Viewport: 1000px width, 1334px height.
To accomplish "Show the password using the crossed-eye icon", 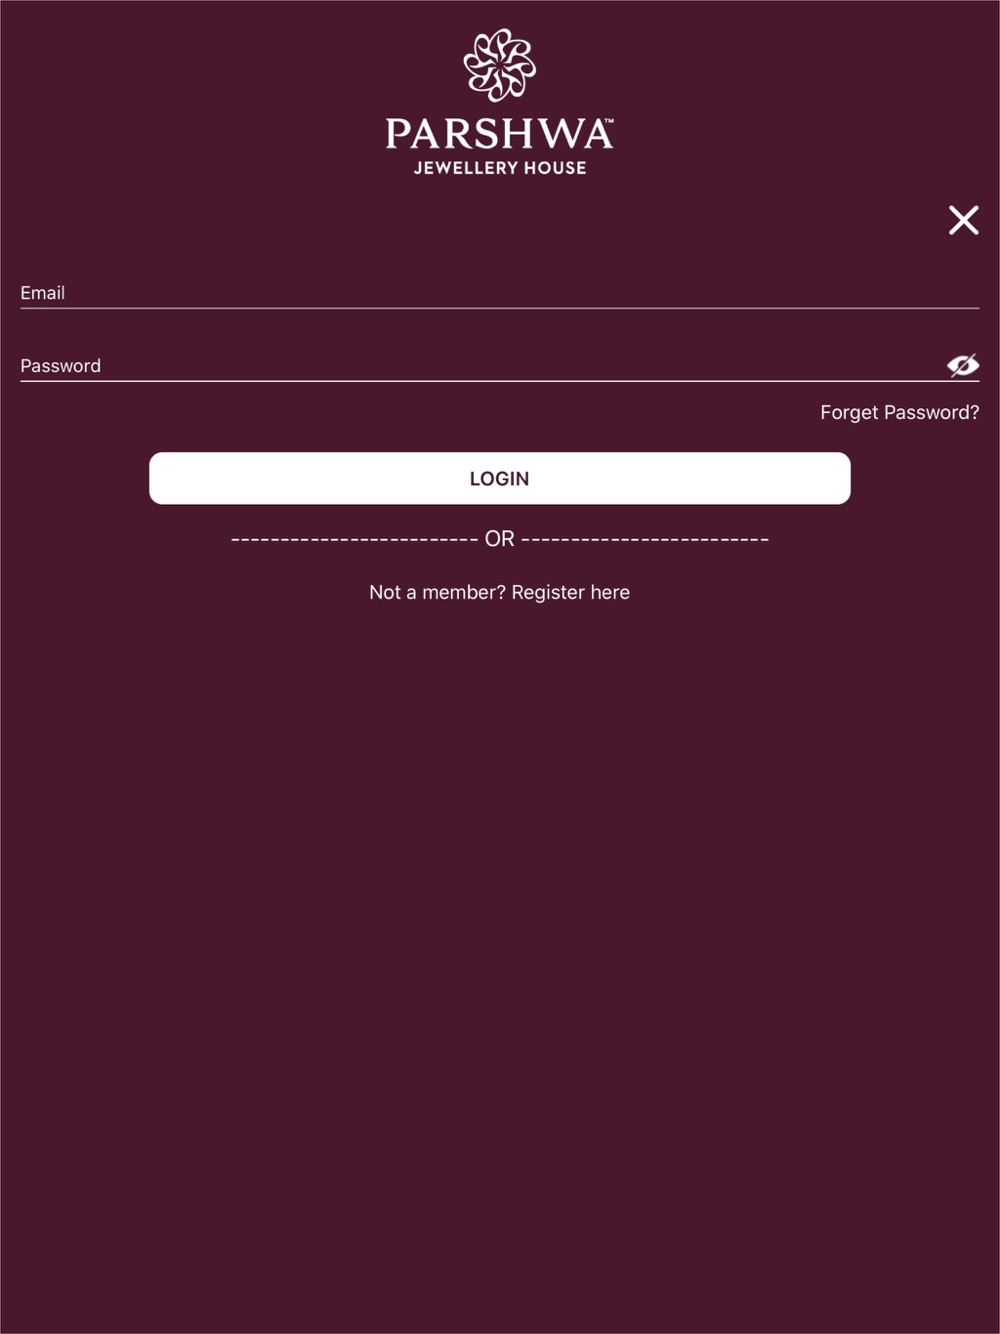I will click(963, 365).
